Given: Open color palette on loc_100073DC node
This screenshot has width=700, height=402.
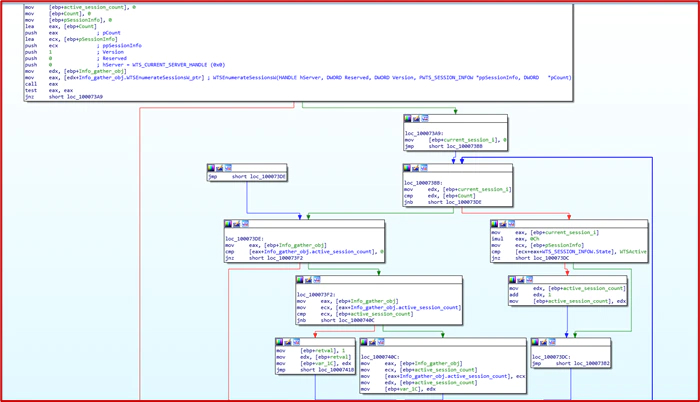Looking at the screenshot, I should click(x=535, y=342).
